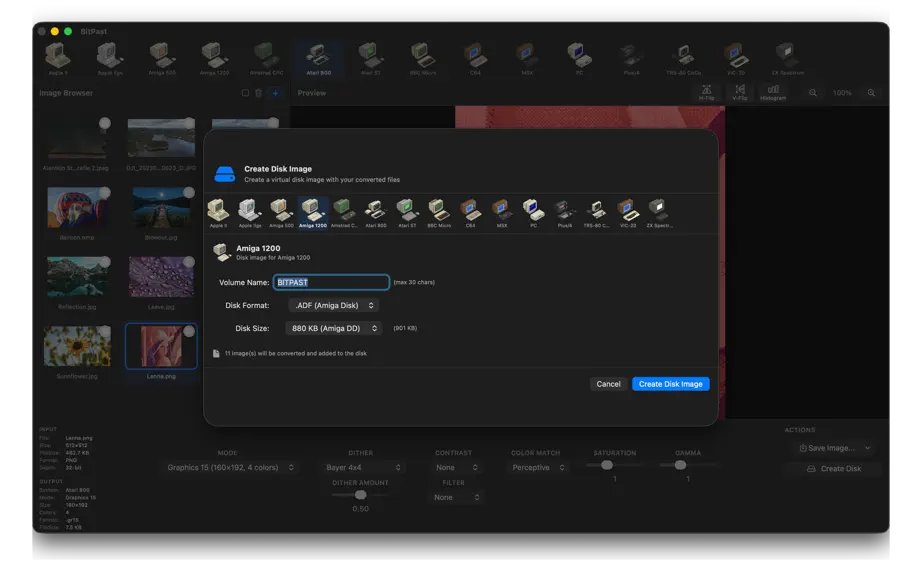922x576 pixels.
Task: Flip preview horizontally with H-Flip
Action: click(x=706, y=92)
